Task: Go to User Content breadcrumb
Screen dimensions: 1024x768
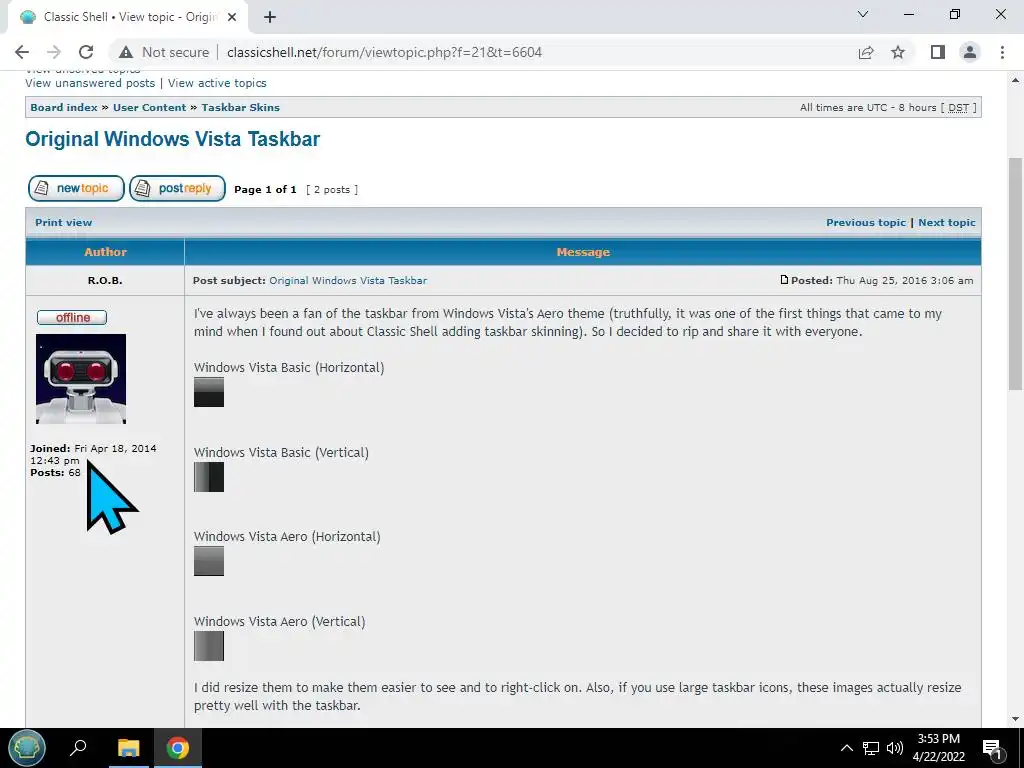Action: (x=150, y=107)
